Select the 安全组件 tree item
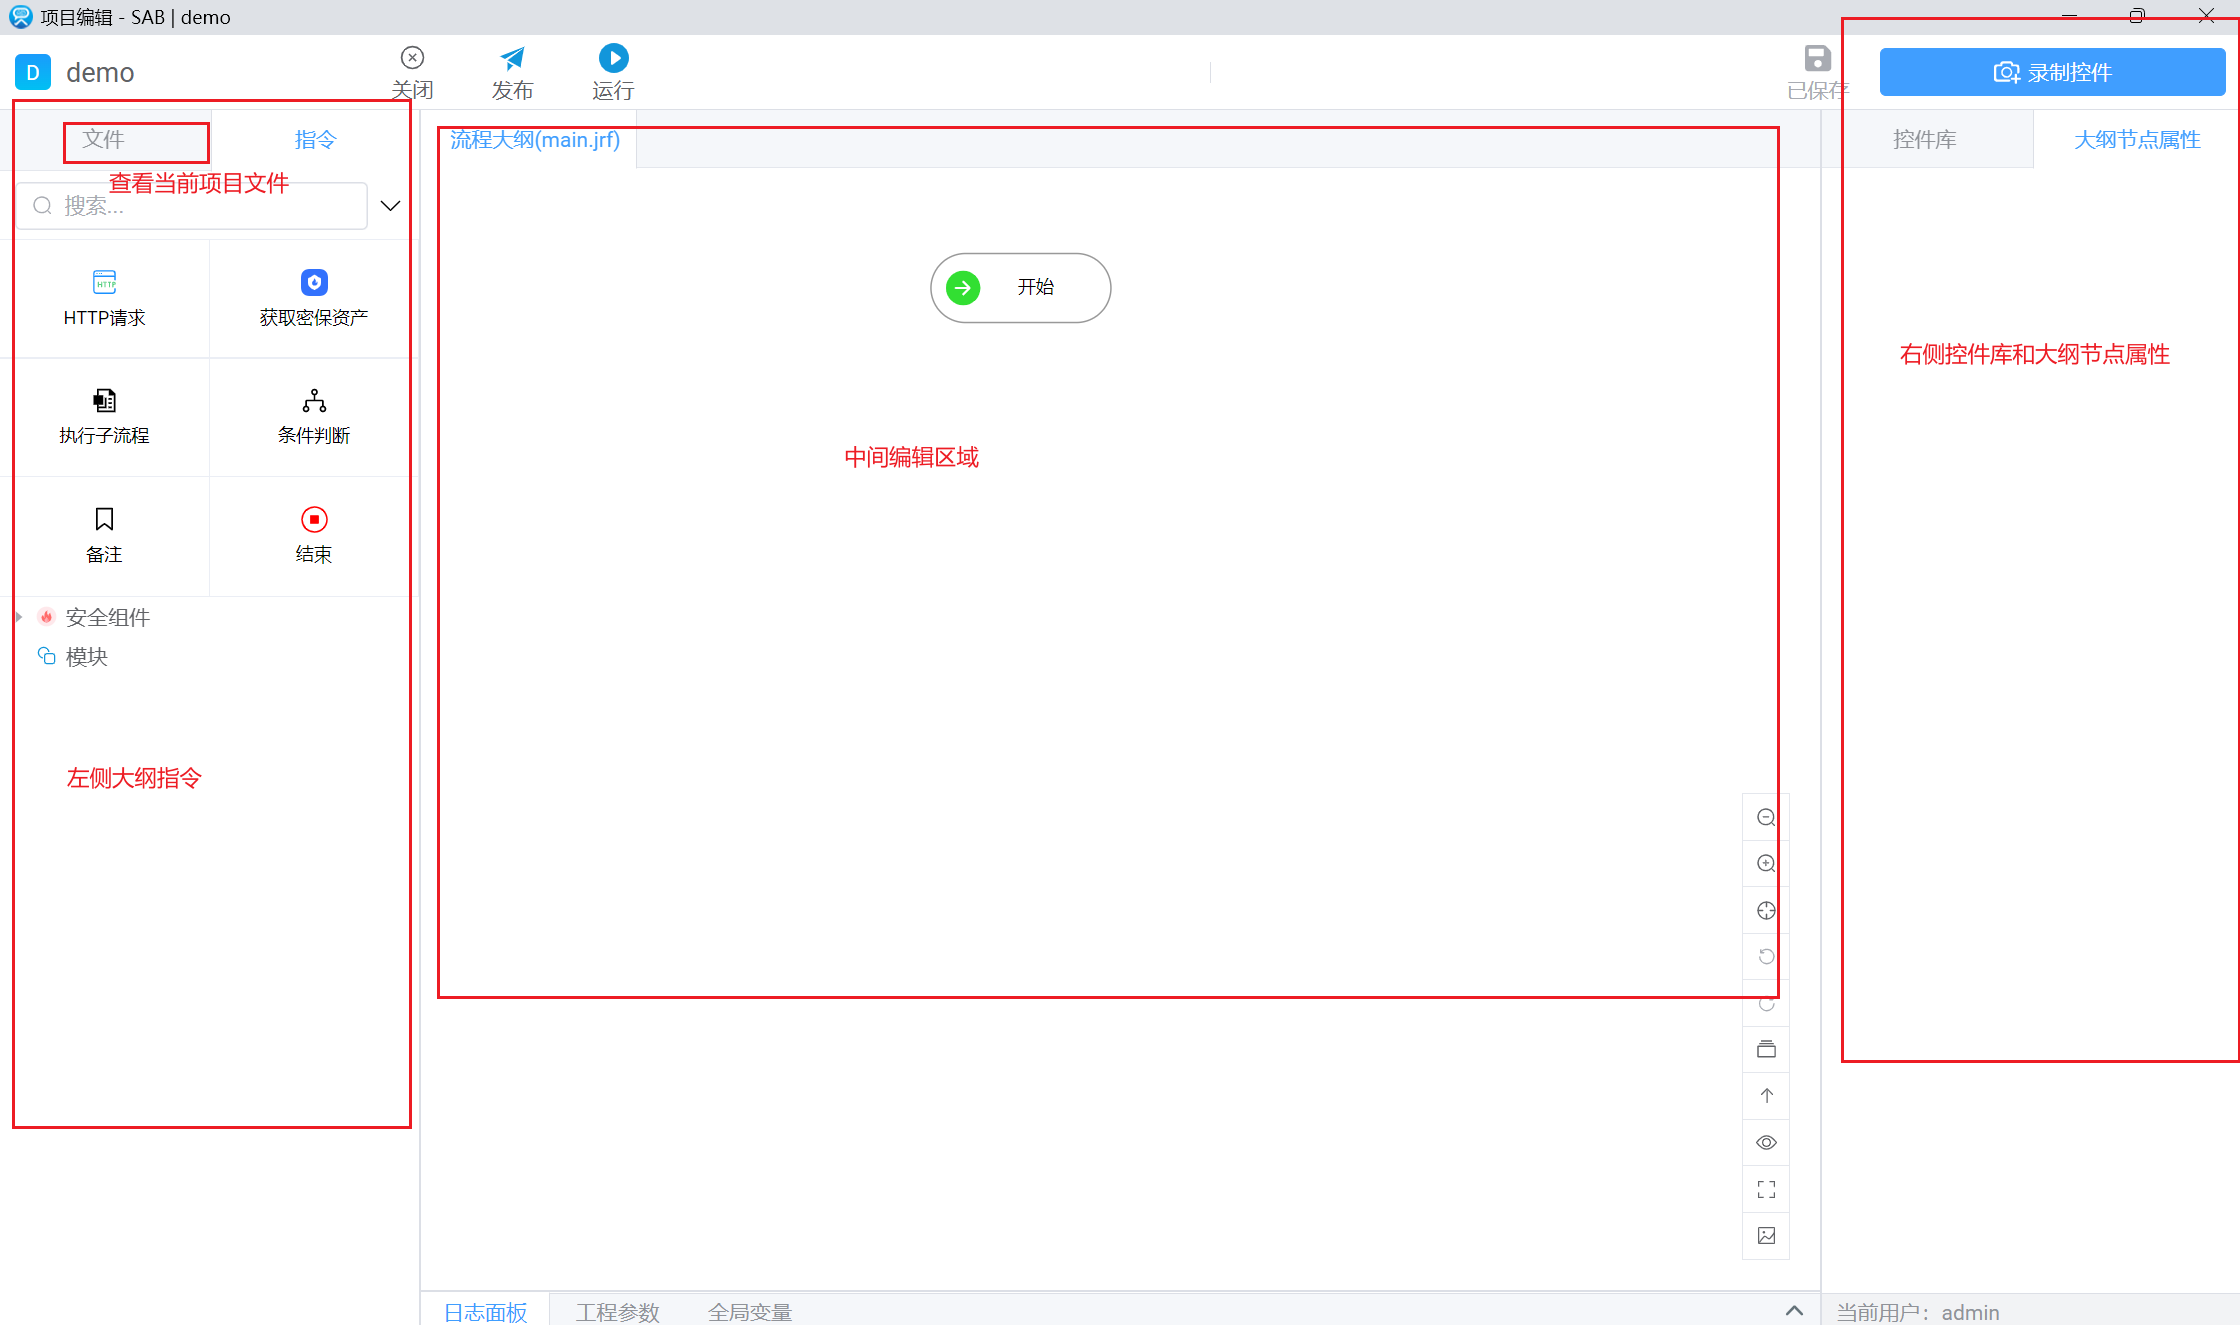 [x=108, y=617]
